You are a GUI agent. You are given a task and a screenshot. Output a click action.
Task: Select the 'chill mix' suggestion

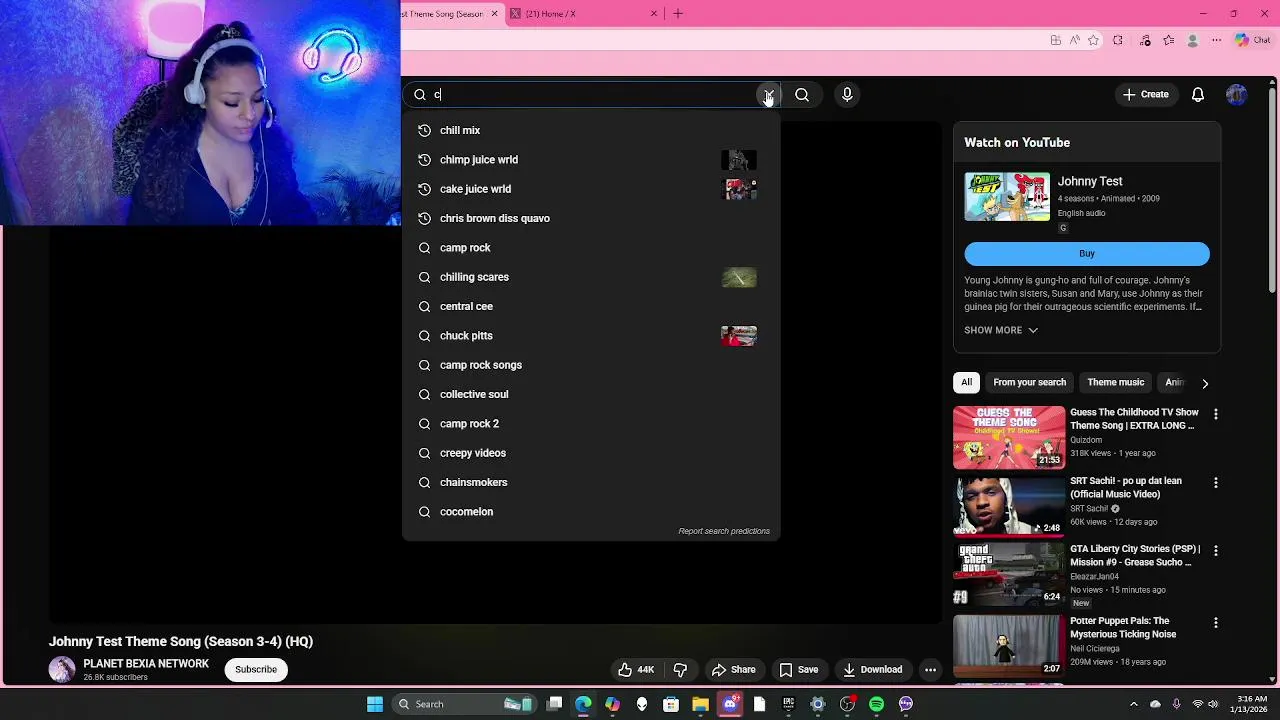(x=590, y=130)
